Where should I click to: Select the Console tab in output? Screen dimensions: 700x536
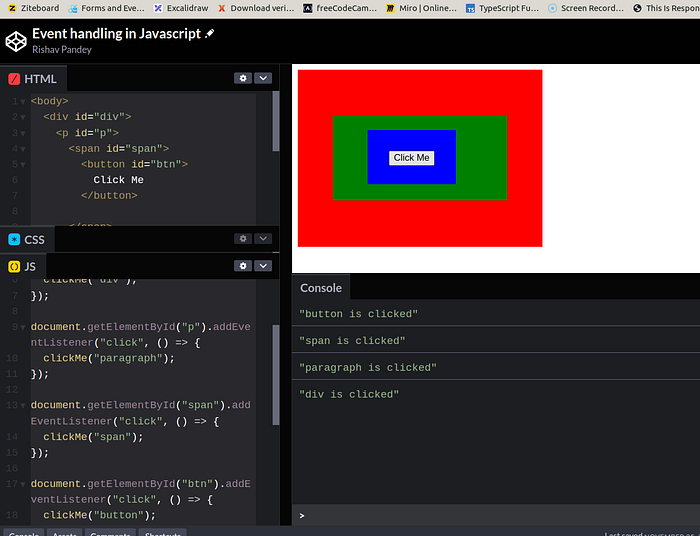pos(321,288)
